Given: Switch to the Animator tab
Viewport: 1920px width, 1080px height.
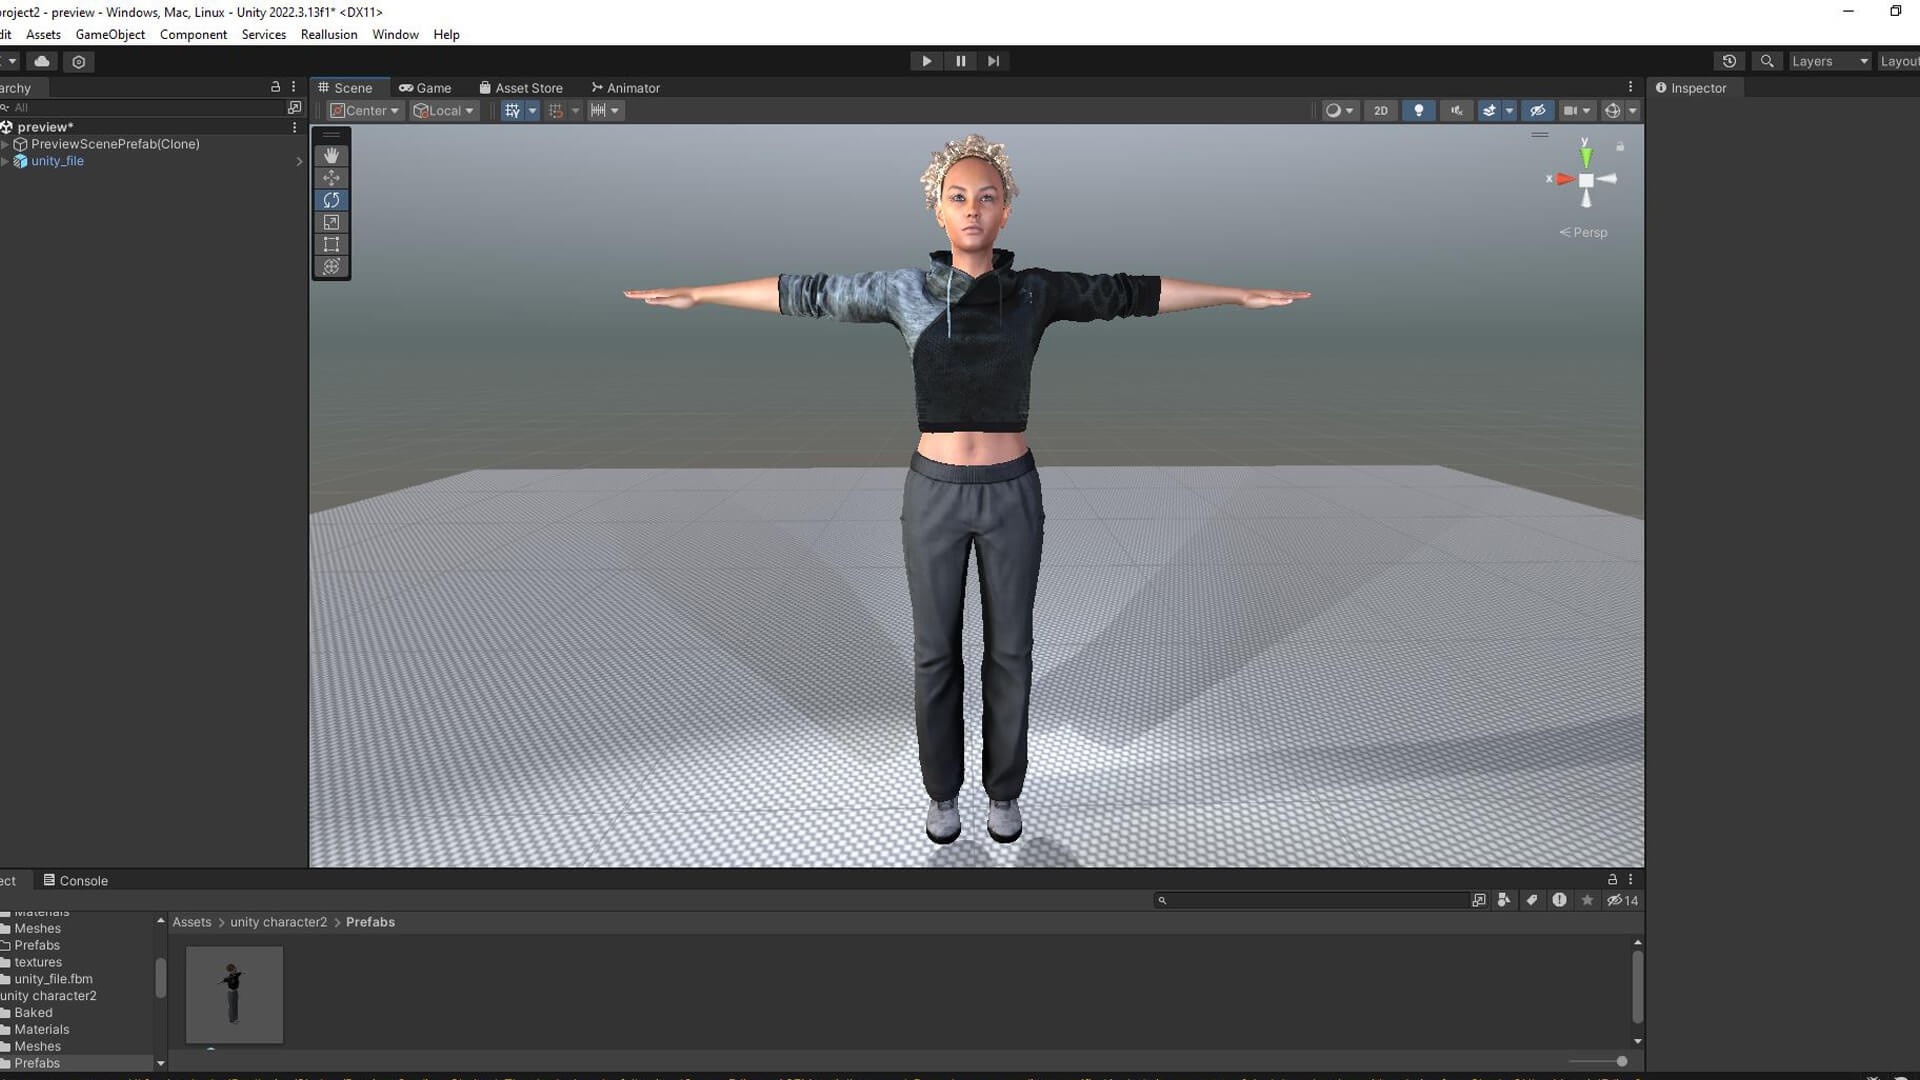Looking at the screenshot, I should (625, 88).
